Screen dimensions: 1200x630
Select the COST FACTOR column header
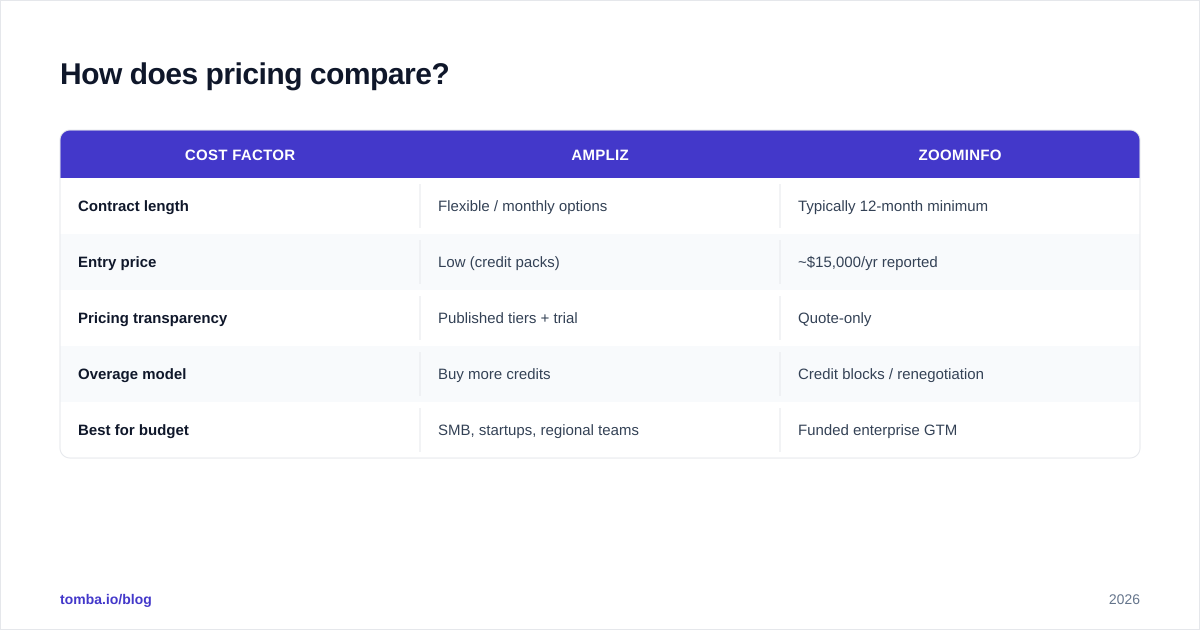(x=240, y=155)
